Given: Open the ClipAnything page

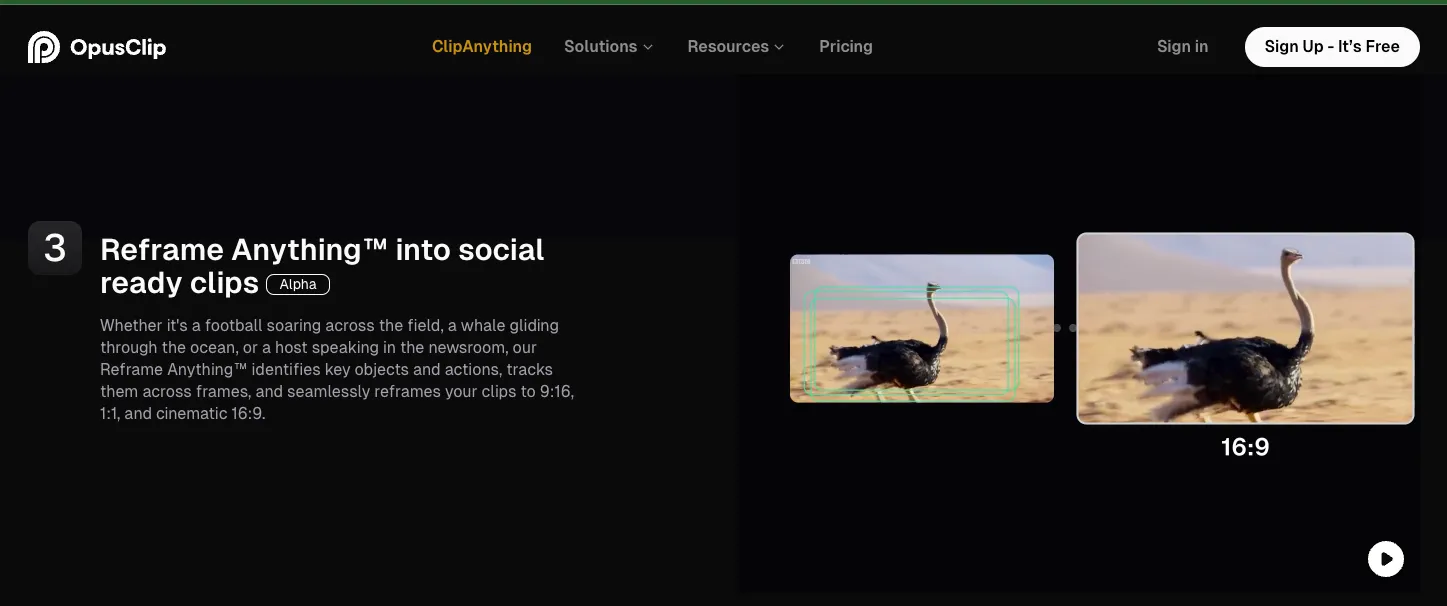Looking at the screenshot, I should point(482,46).
